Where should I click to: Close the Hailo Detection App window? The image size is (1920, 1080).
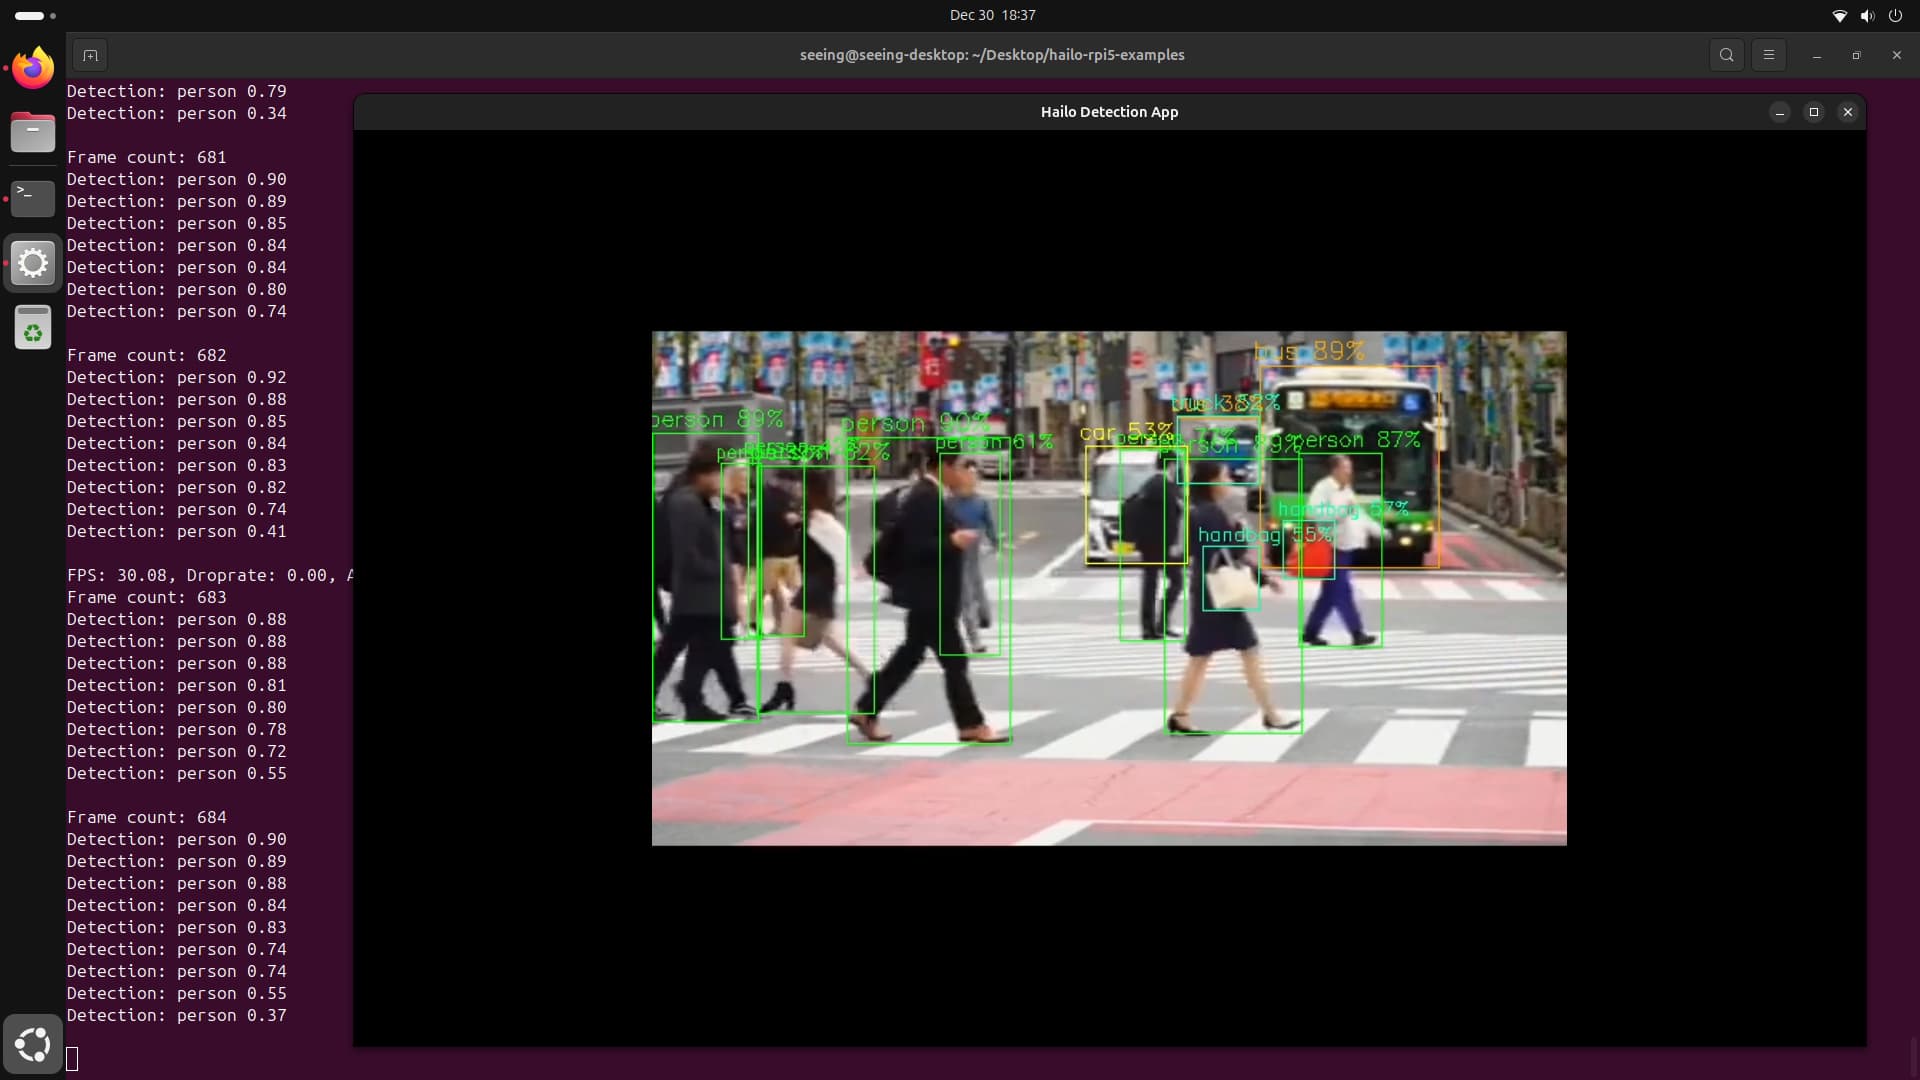tap(1847, 112)
